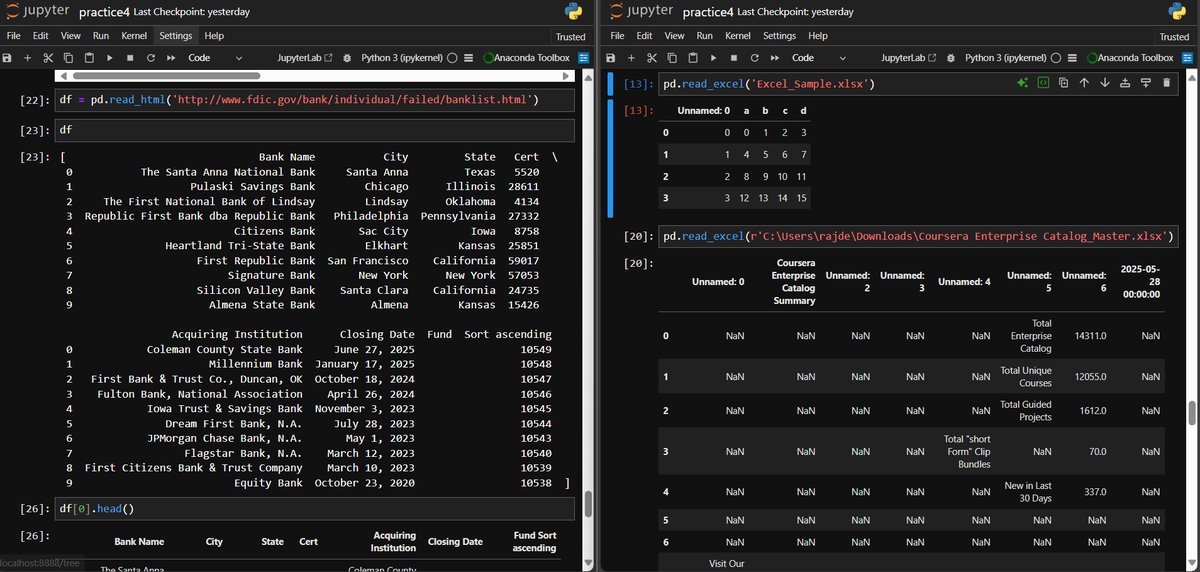Click the value 14311.0 in the table
The width and height of the screenshot is (1200, 572).
[x=1090, y=336]
